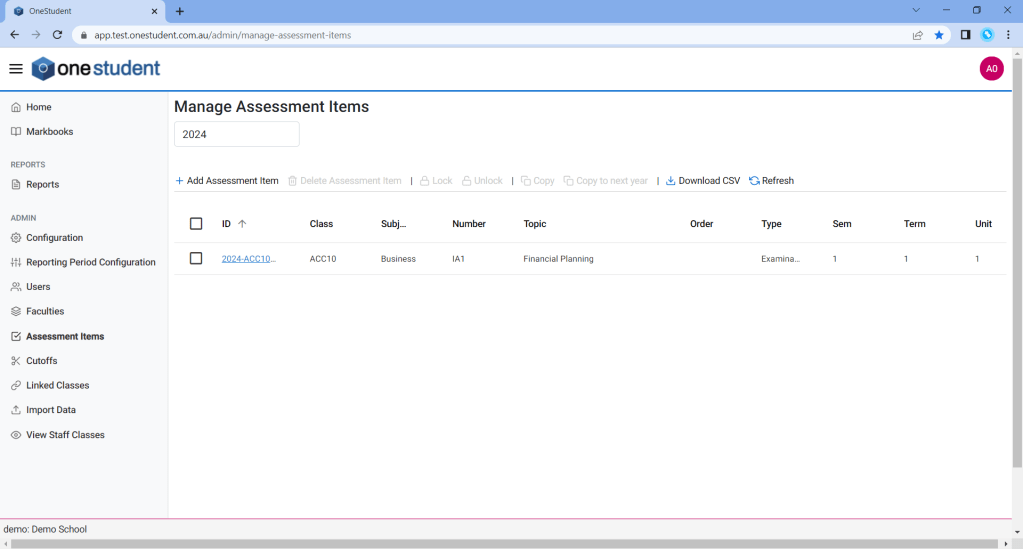Click the OneStudent logo

coord(96,69)
